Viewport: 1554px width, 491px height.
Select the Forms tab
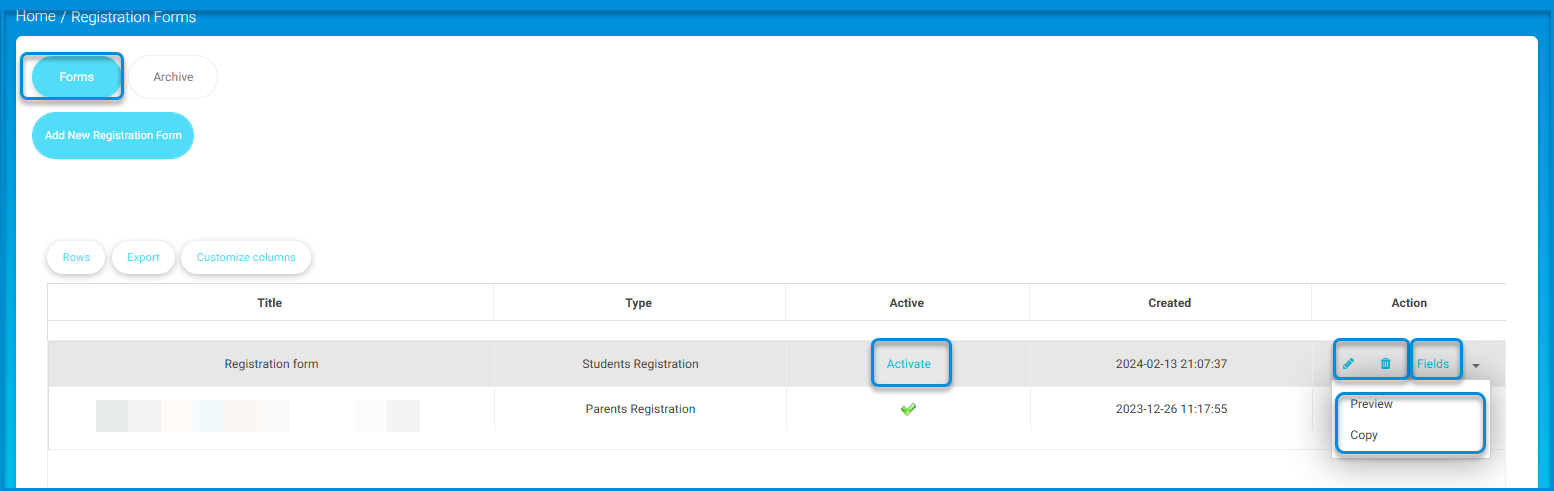(77, 77)
